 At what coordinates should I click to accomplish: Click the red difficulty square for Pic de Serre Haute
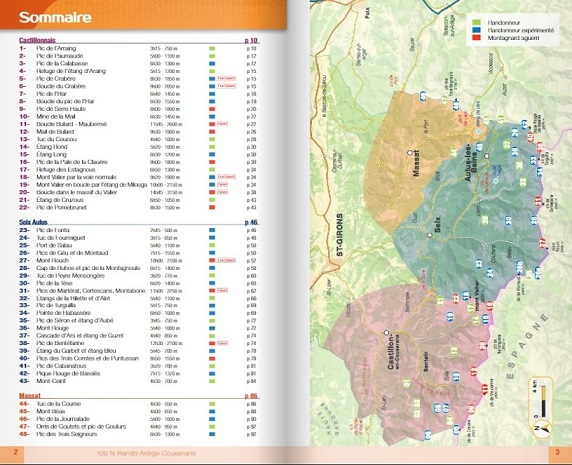coord(212,109)
